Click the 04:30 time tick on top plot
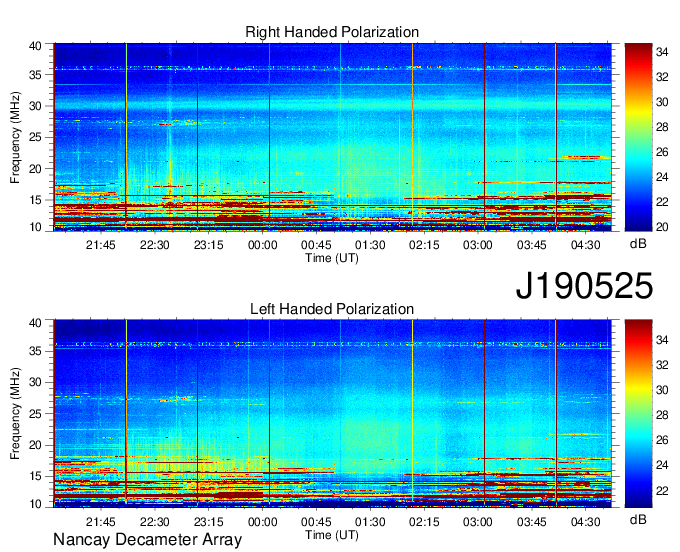The image size is (680, 552). [585, 245]
